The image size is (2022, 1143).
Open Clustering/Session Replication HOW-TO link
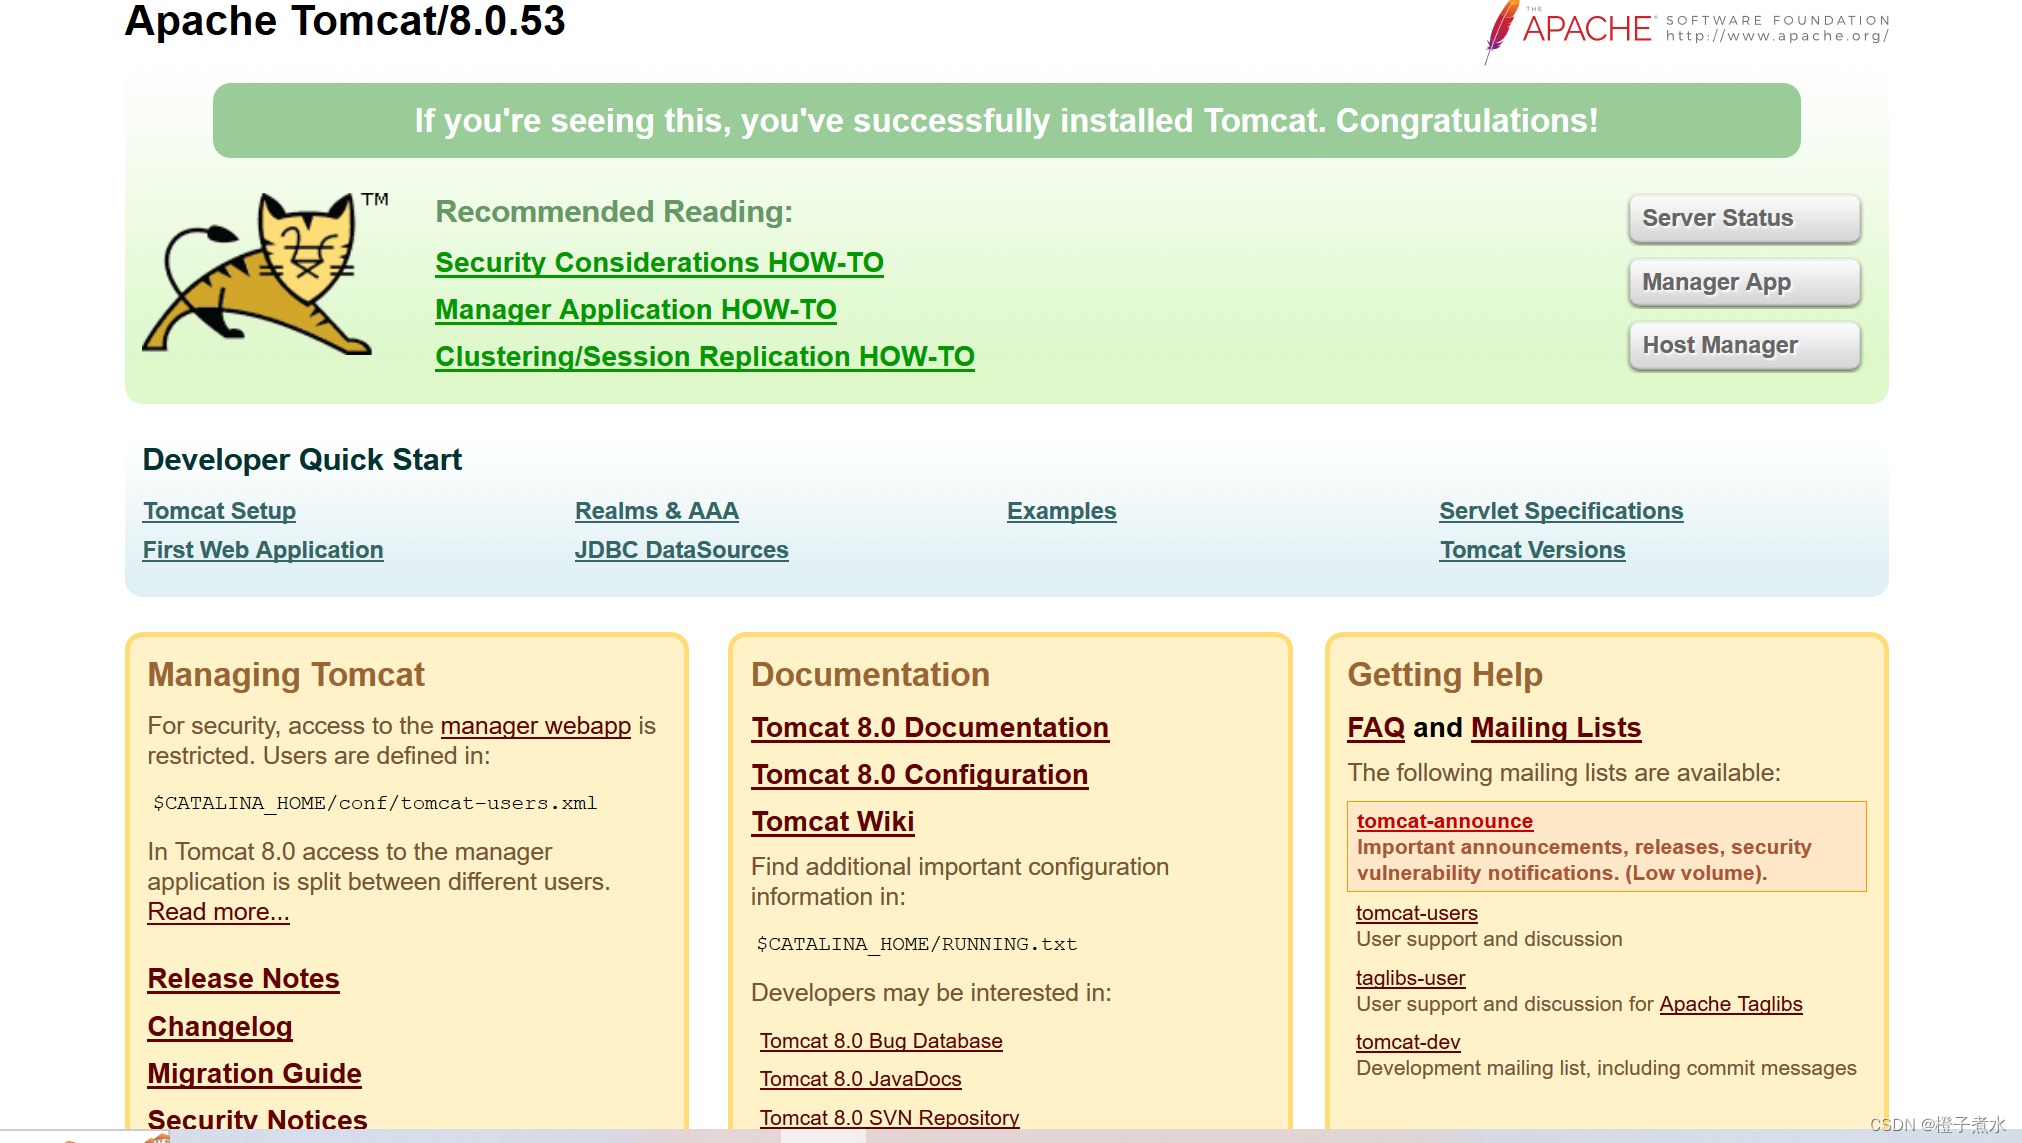pos(704,357)
